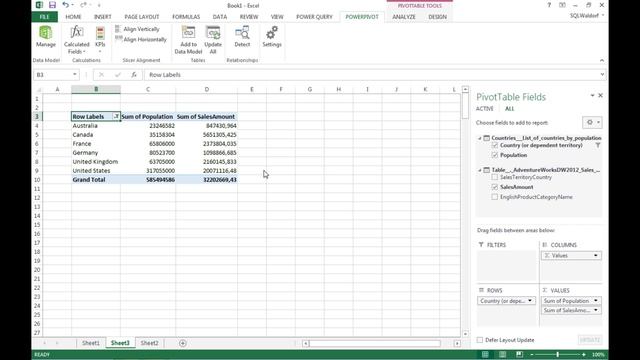Switch to Normal view in the status bar
The height and width of the screenshot is (360, 640).
point(485,354)
